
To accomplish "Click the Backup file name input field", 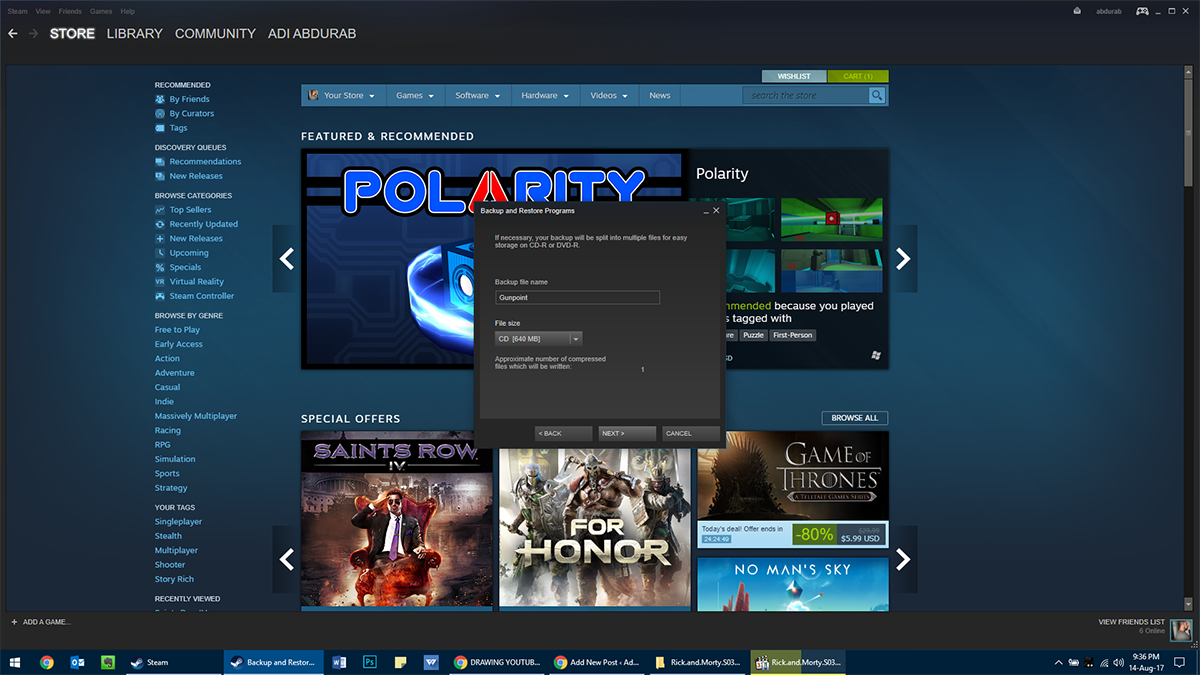I will 577,297.
